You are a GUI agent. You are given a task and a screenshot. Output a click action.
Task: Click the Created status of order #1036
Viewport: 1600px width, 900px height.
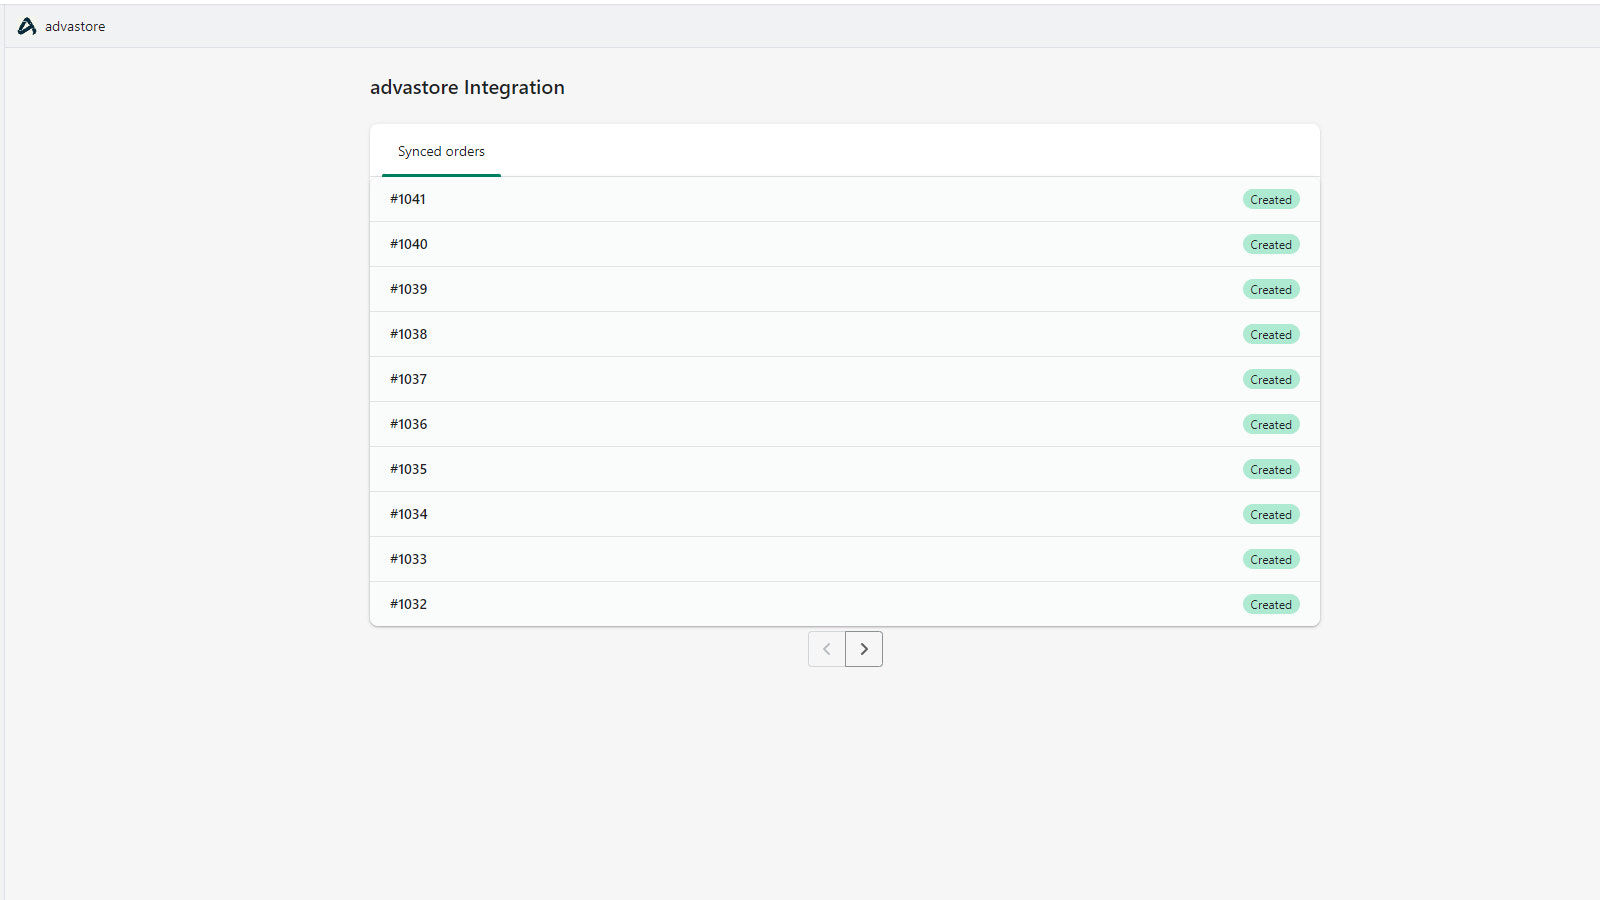pyautogui.click(x=1271, y=425)
